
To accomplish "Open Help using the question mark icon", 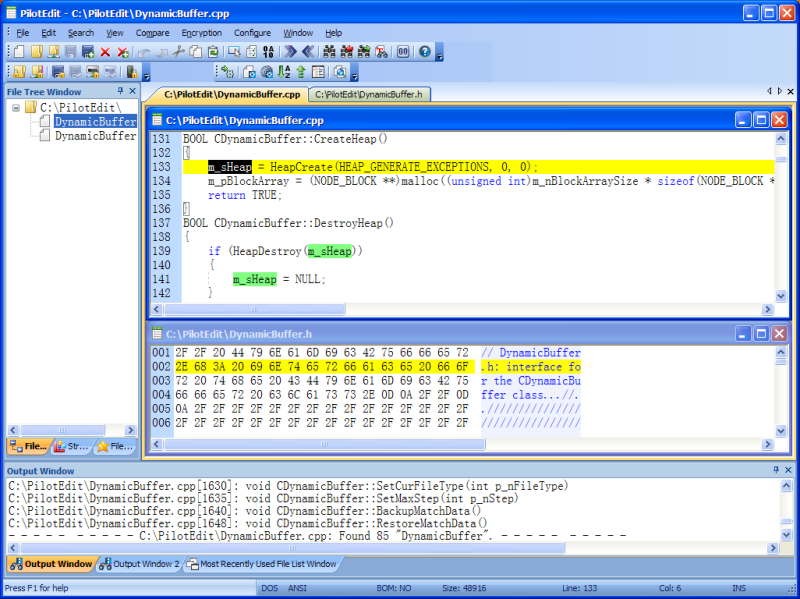I will pyautogui.click(x=425, y=52).
